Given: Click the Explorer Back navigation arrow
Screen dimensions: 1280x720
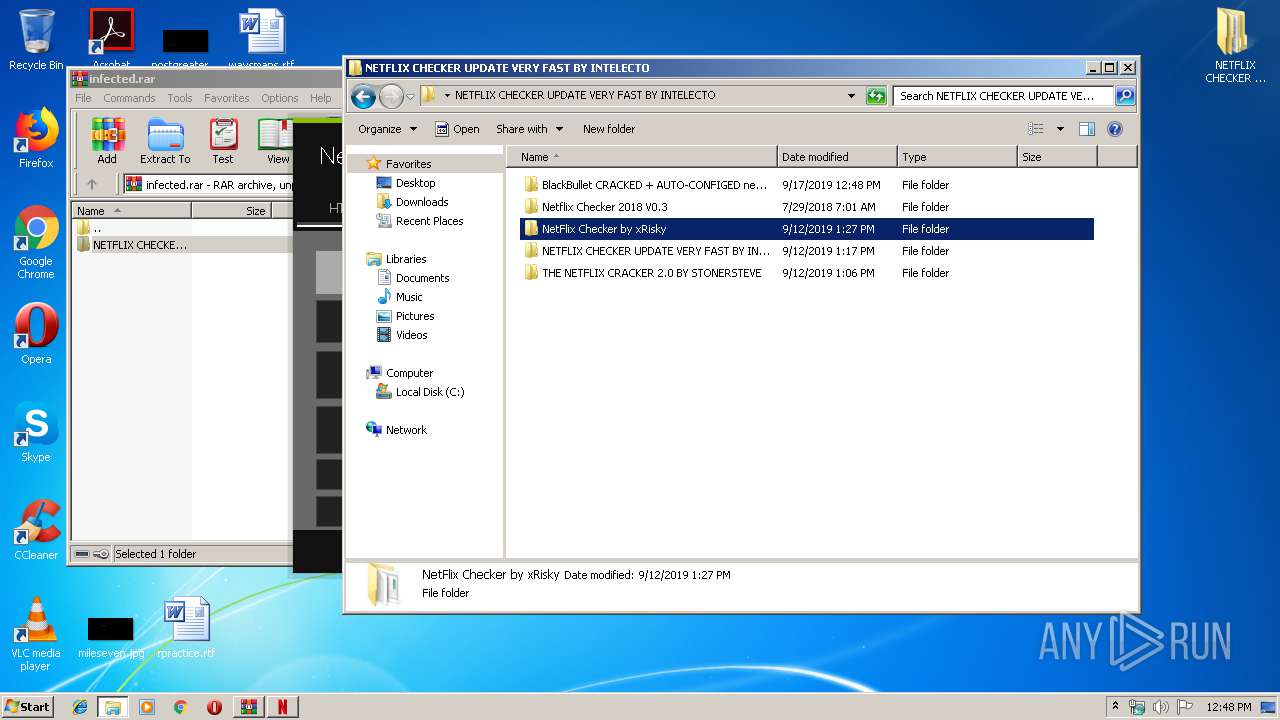Looking at the screenshot, I should [x=363, y=96].
